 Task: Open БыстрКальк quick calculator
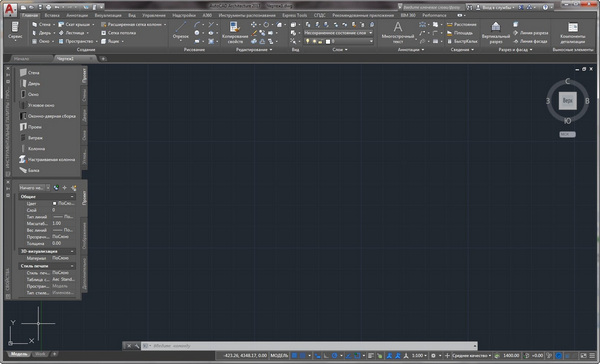click(x=462, y=41)
